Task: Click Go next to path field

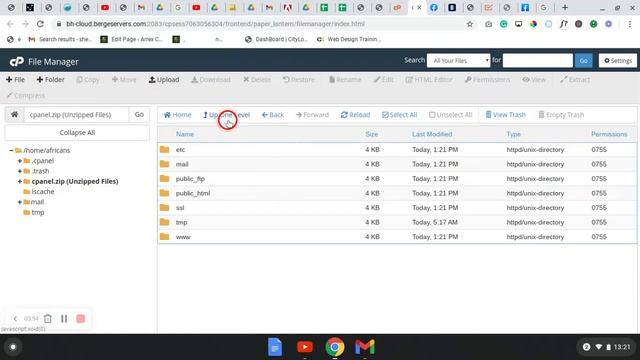Action: tap(139, 114)
